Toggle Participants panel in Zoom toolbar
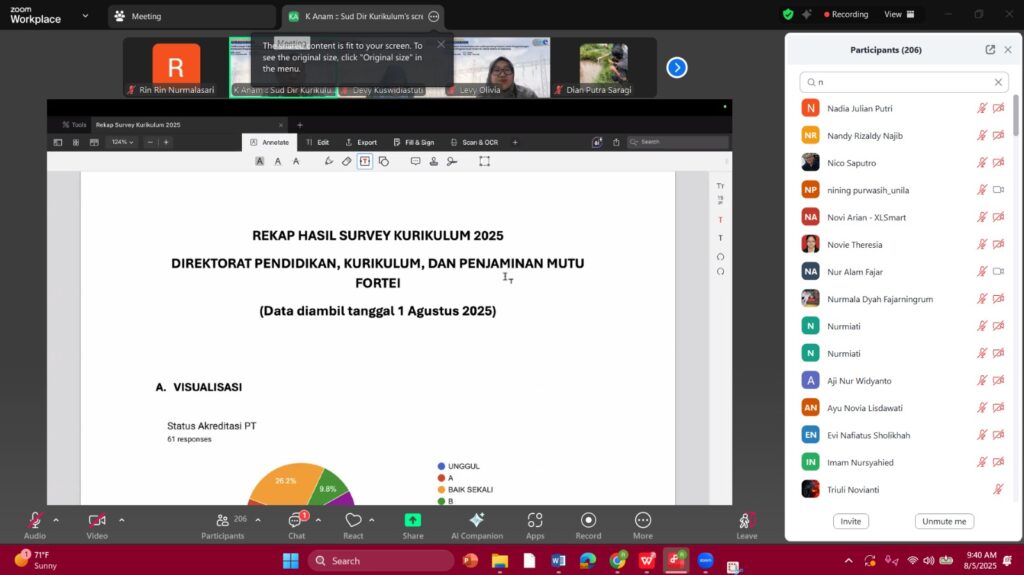This screenshot has width=1024, height=575. tap(223, 525)
